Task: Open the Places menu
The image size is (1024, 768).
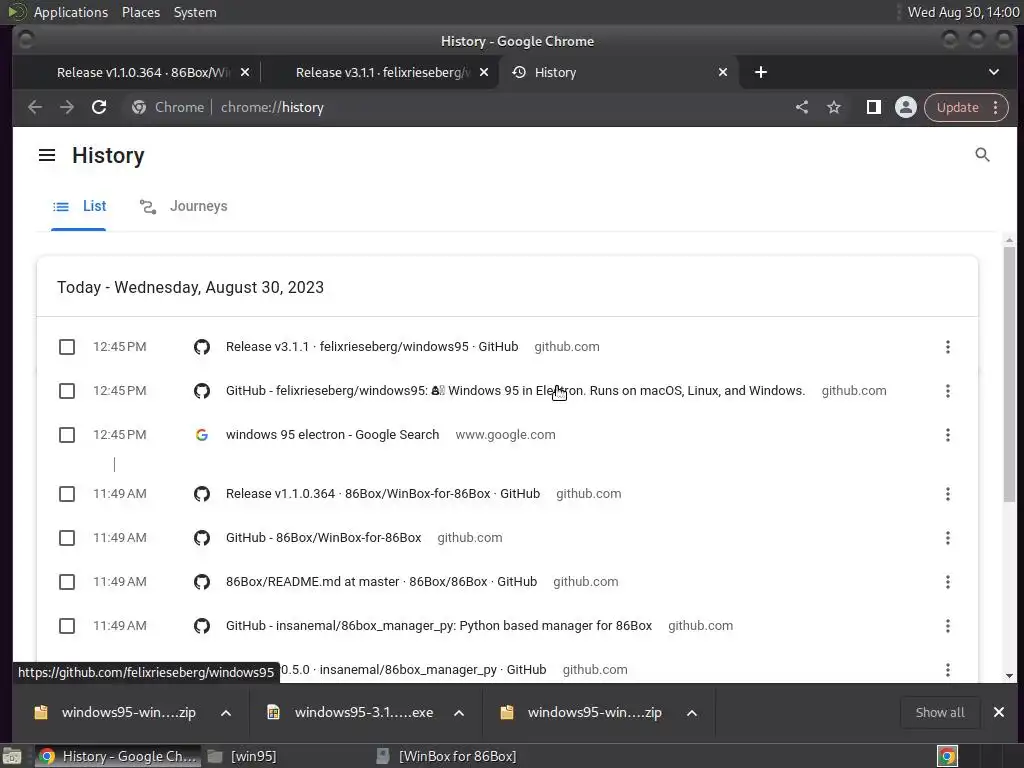Action: [x=140, y=12]
